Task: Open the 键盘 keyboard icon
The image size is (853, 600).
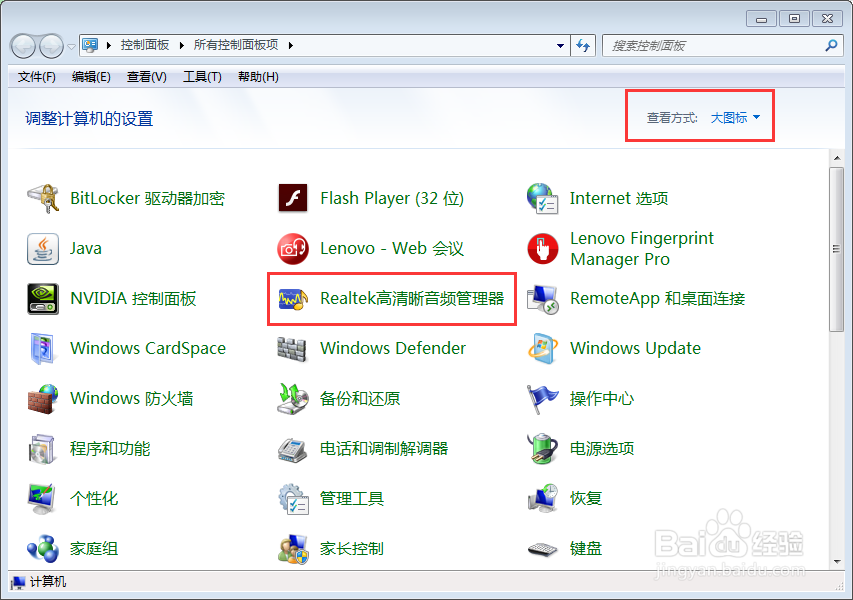Action: pos(542,549)
